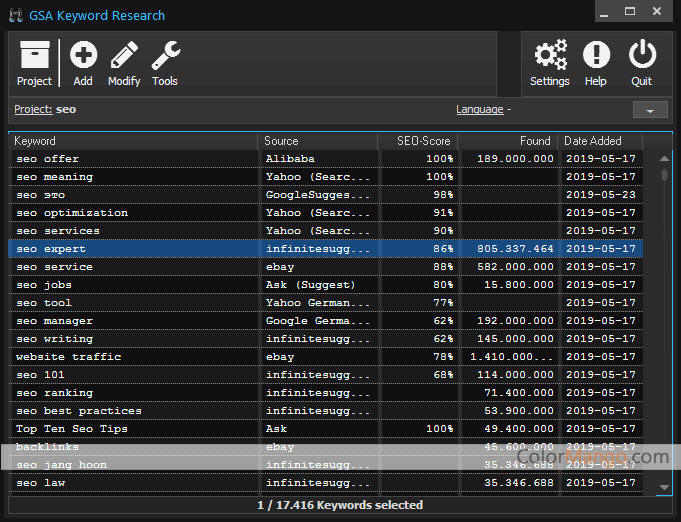
Task: Click the 98% SEO-Score cell
Action: 419,195
